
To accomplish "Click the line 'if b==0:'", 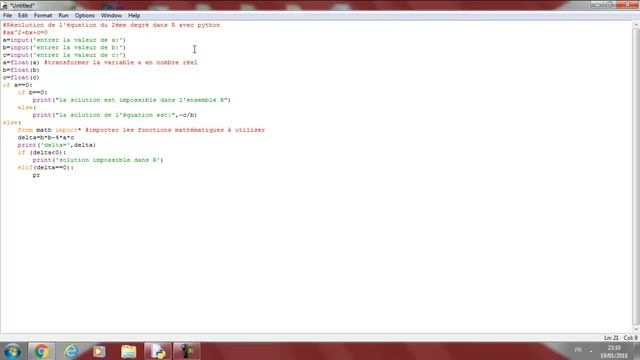I will [33, 93].
